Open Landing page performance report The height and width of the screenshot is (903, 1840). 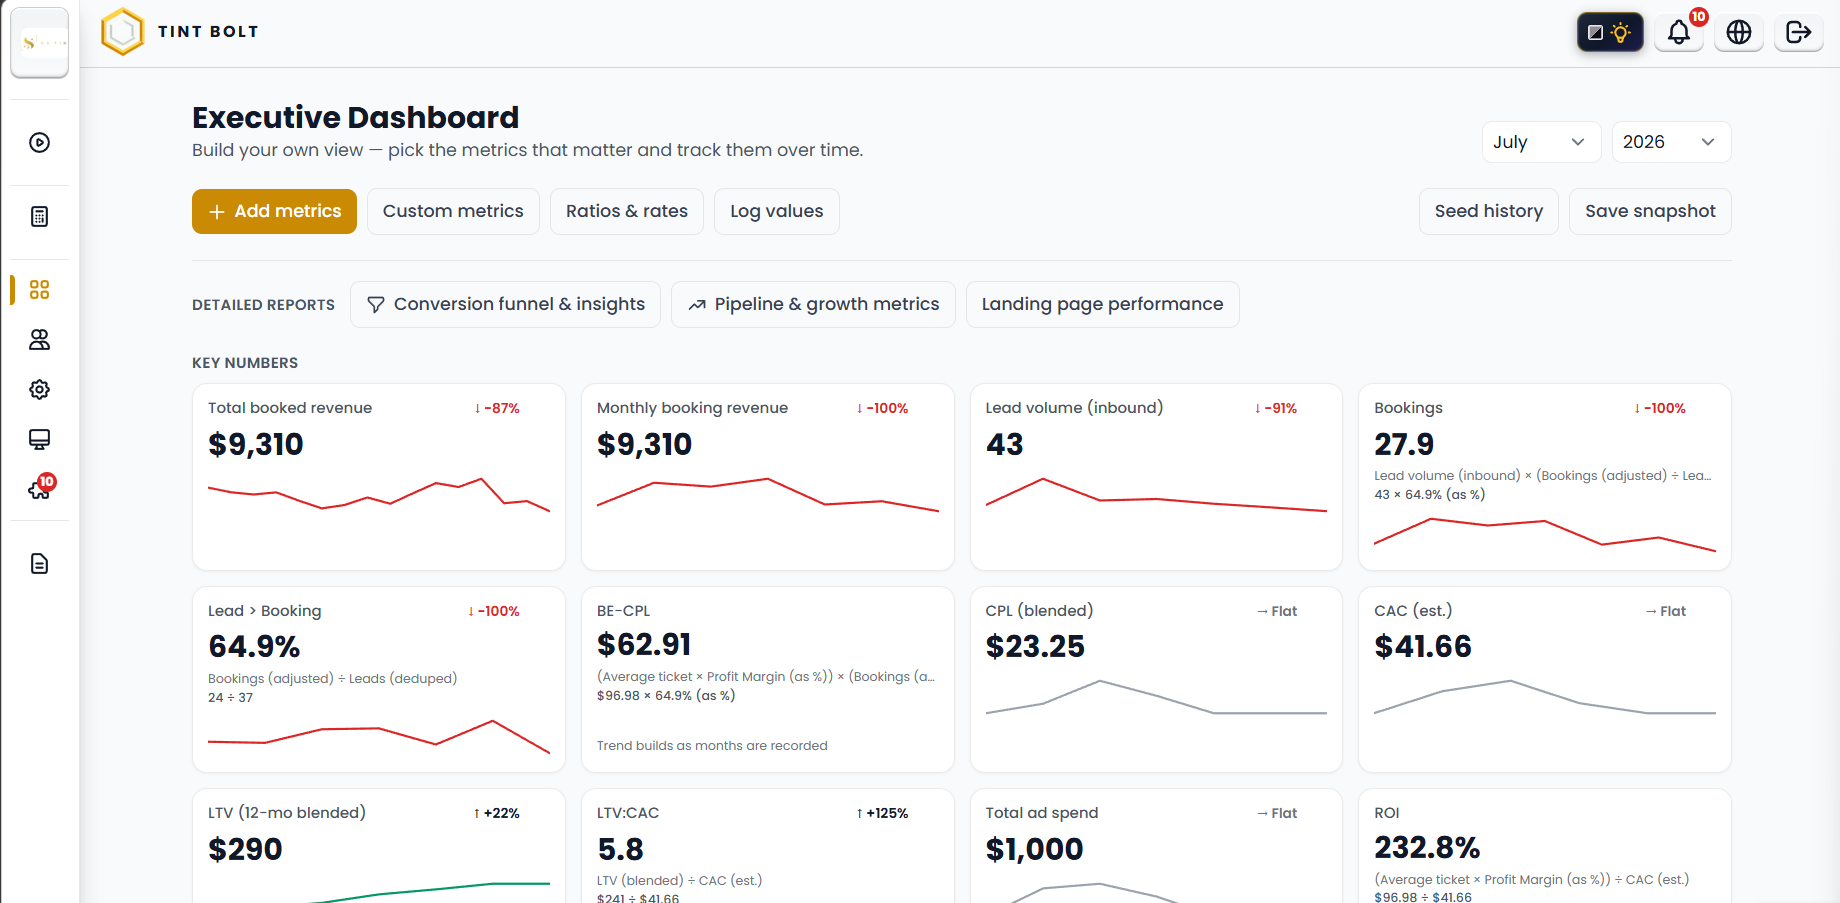click(x=1102, y=304)
